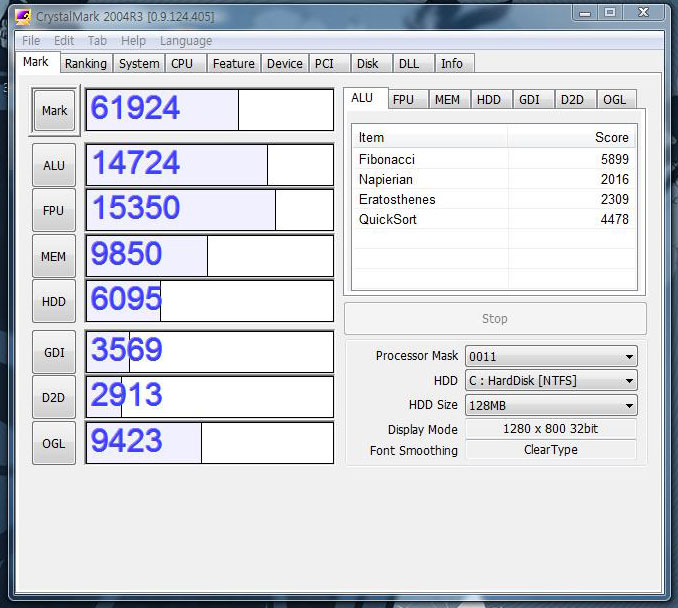Image resolution: width=678 pixels, height=608 pixels.
Task: Show the OGL results tab
Action: click(617, 99)
